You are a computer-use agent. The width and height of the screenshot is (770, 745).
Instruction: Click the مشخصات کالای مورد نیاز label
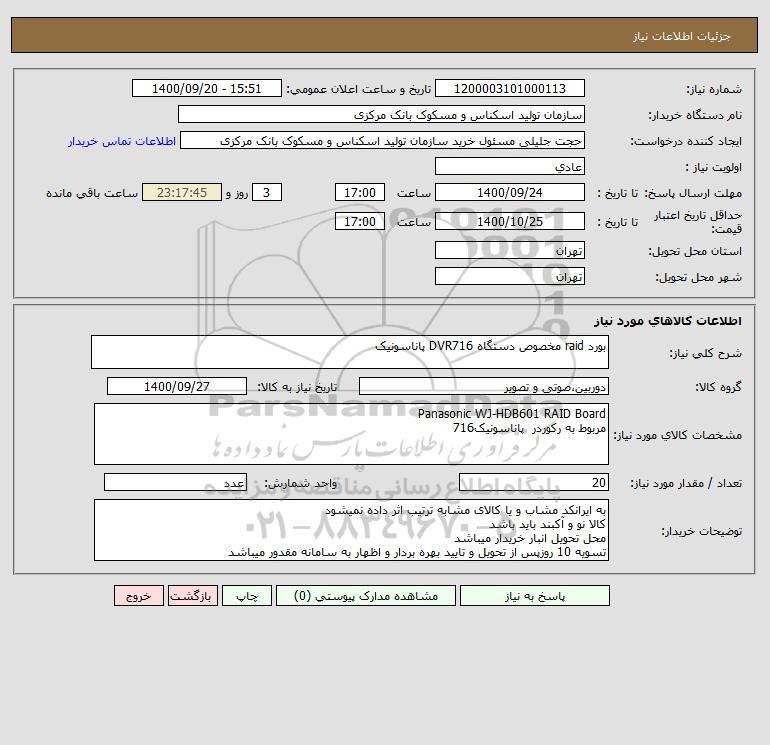(x=678, y=435)
